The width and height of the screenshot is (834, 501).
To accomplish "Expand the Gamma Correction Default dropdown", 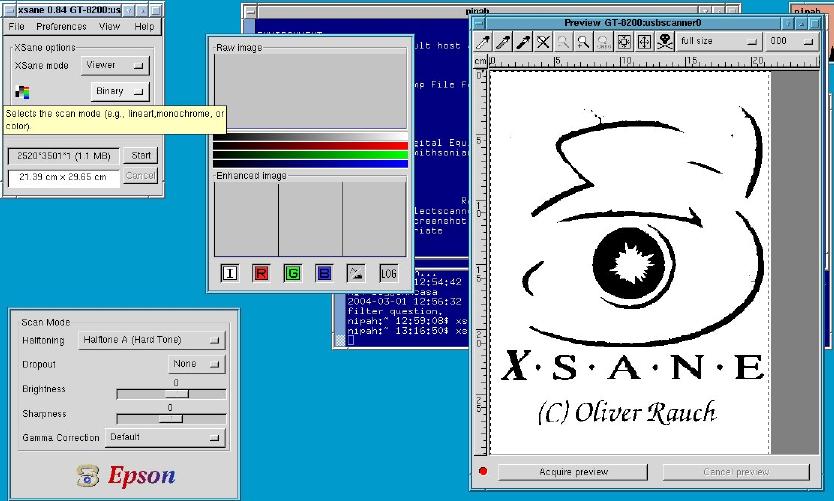I will (165, 437).
